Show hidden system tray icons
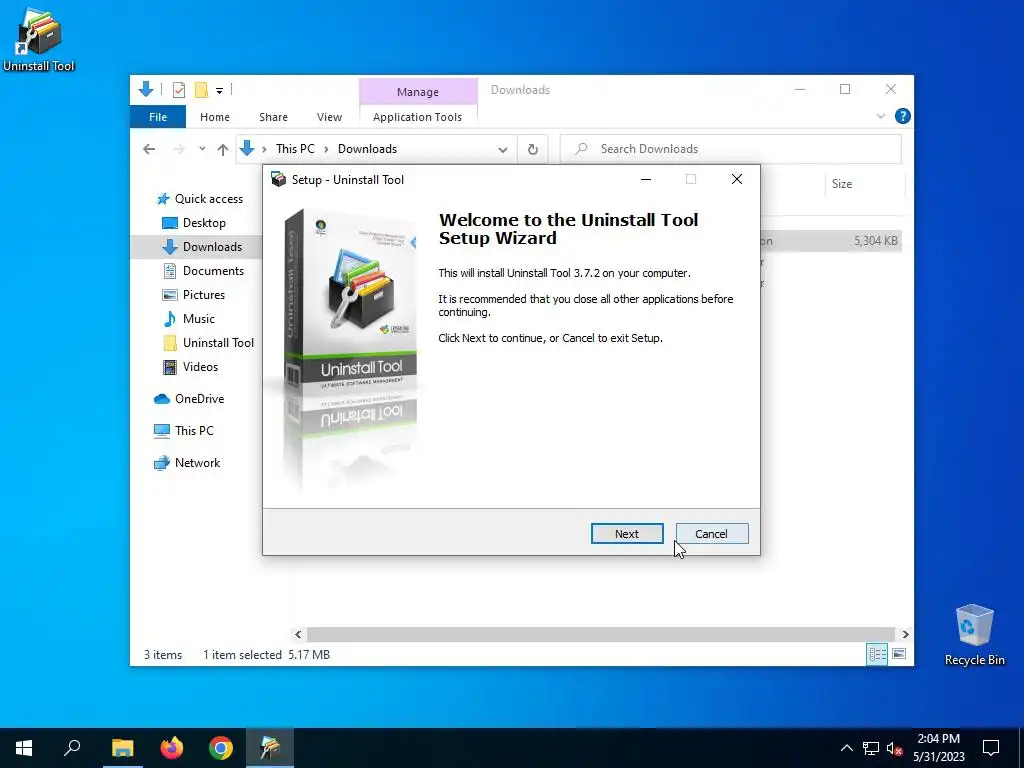The image size is (1024, 768). point(846,748)
